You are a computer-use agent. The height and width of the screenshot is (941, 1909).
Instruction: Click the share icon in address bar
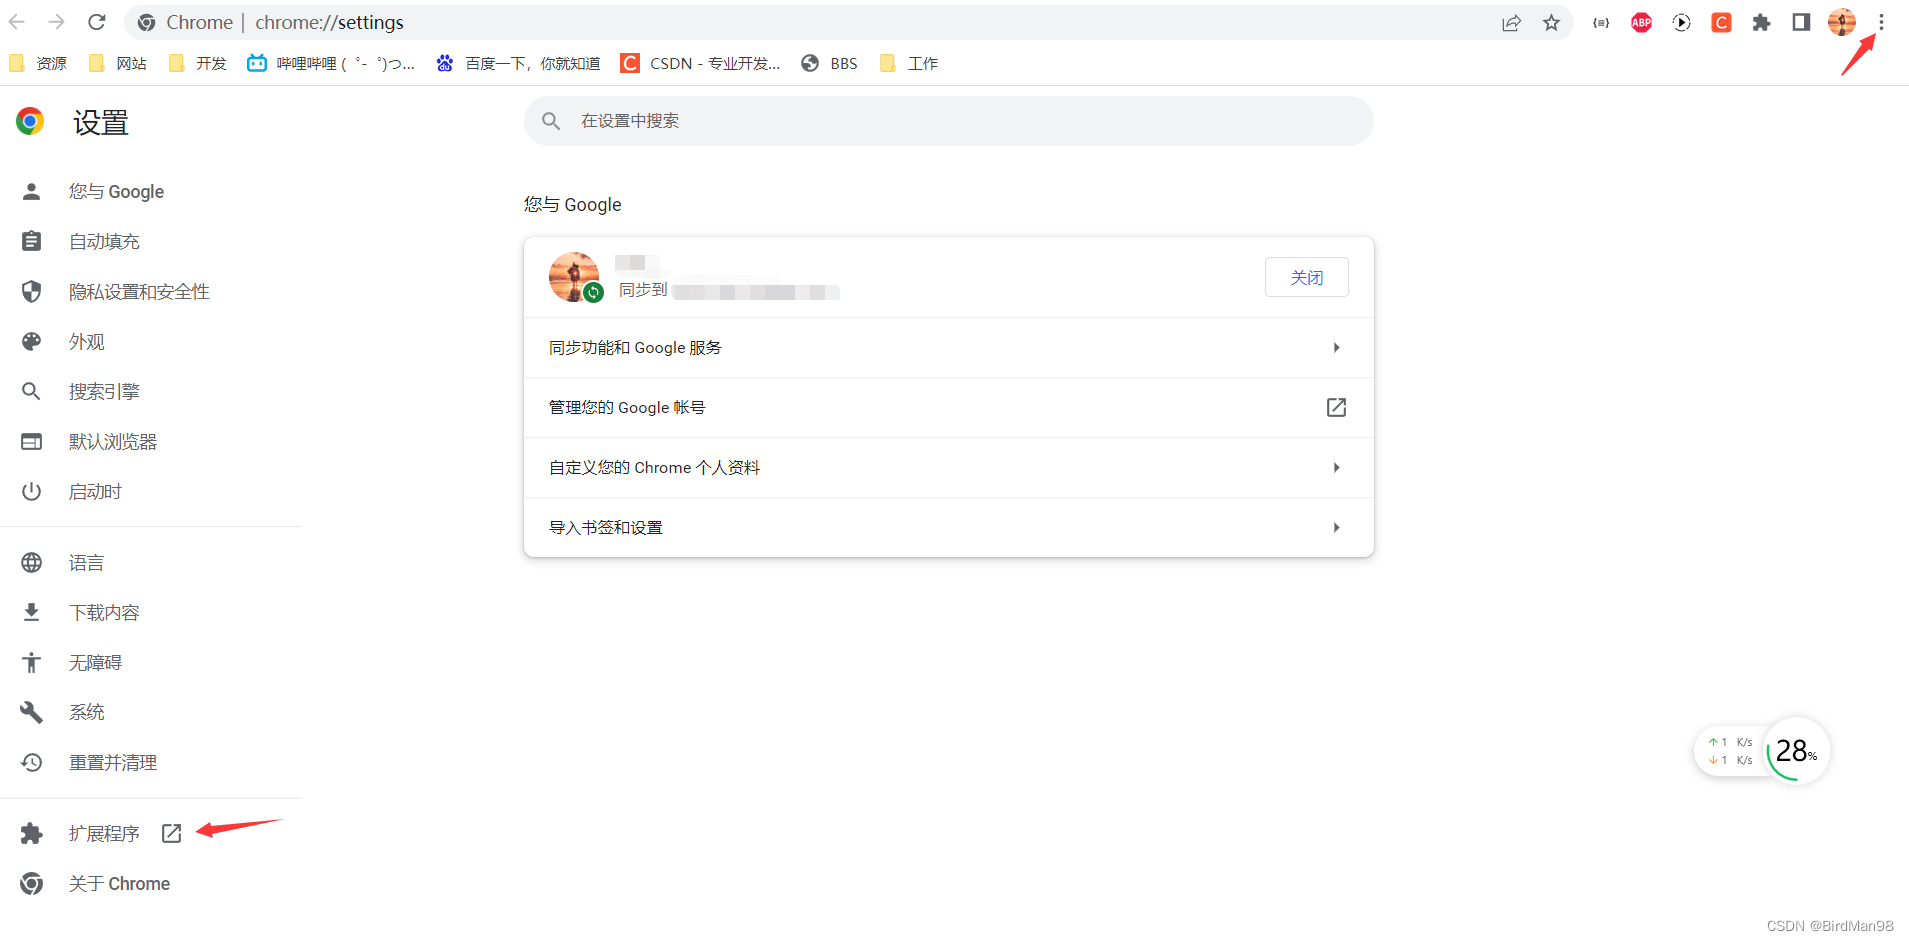(x=1511, y=22)
